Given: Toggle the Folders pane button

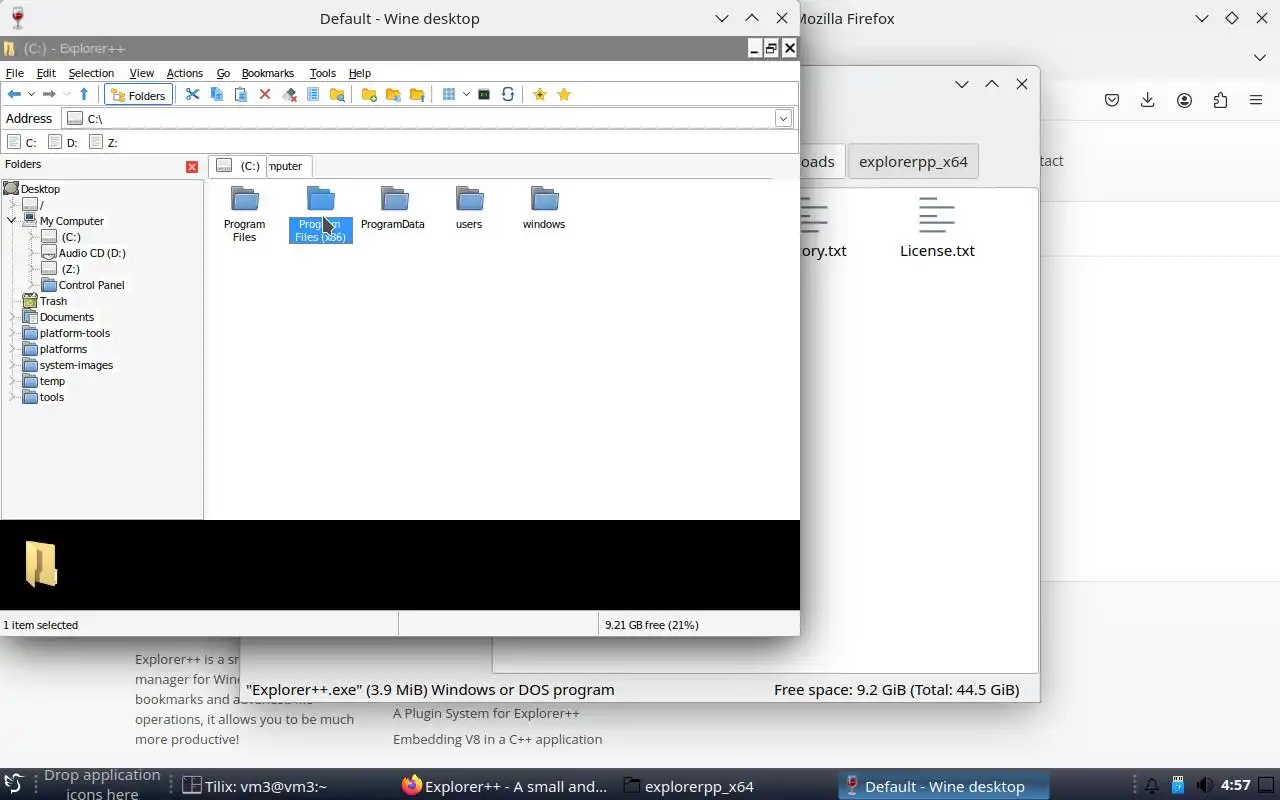Looking at the screenshot, I should pos(138,95).
